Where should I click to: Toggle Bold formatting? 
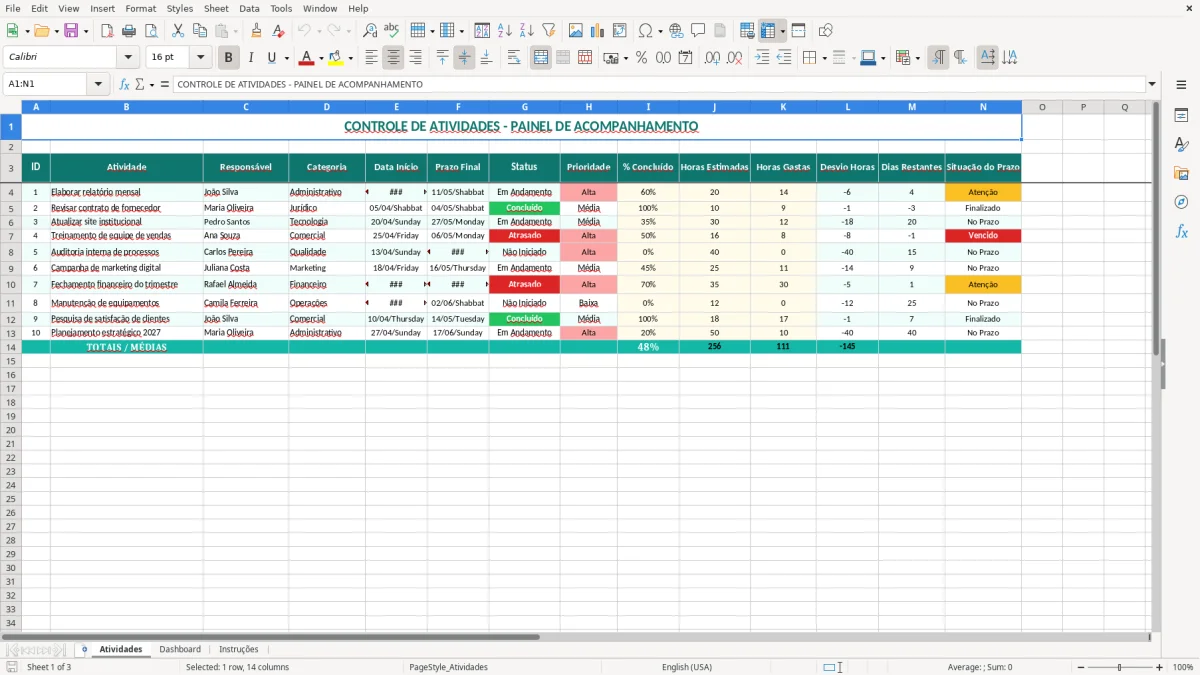(x=228, y=58)
